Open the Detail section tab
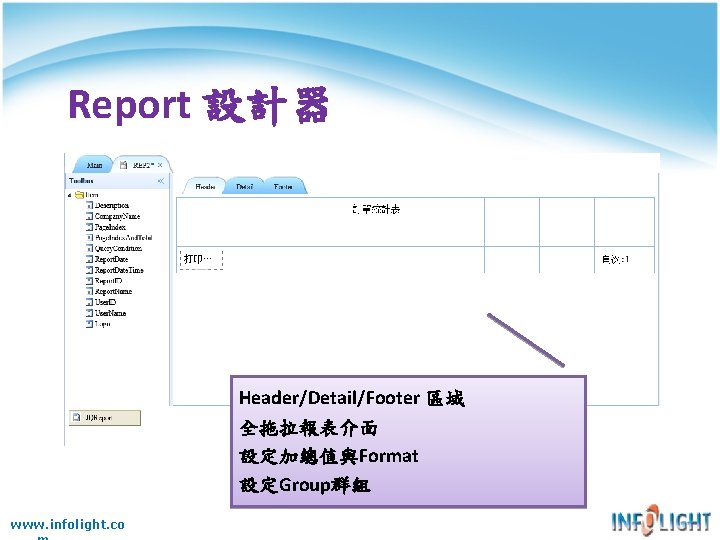Viewport: 720px width, 540px height. (x=244, y=186)
